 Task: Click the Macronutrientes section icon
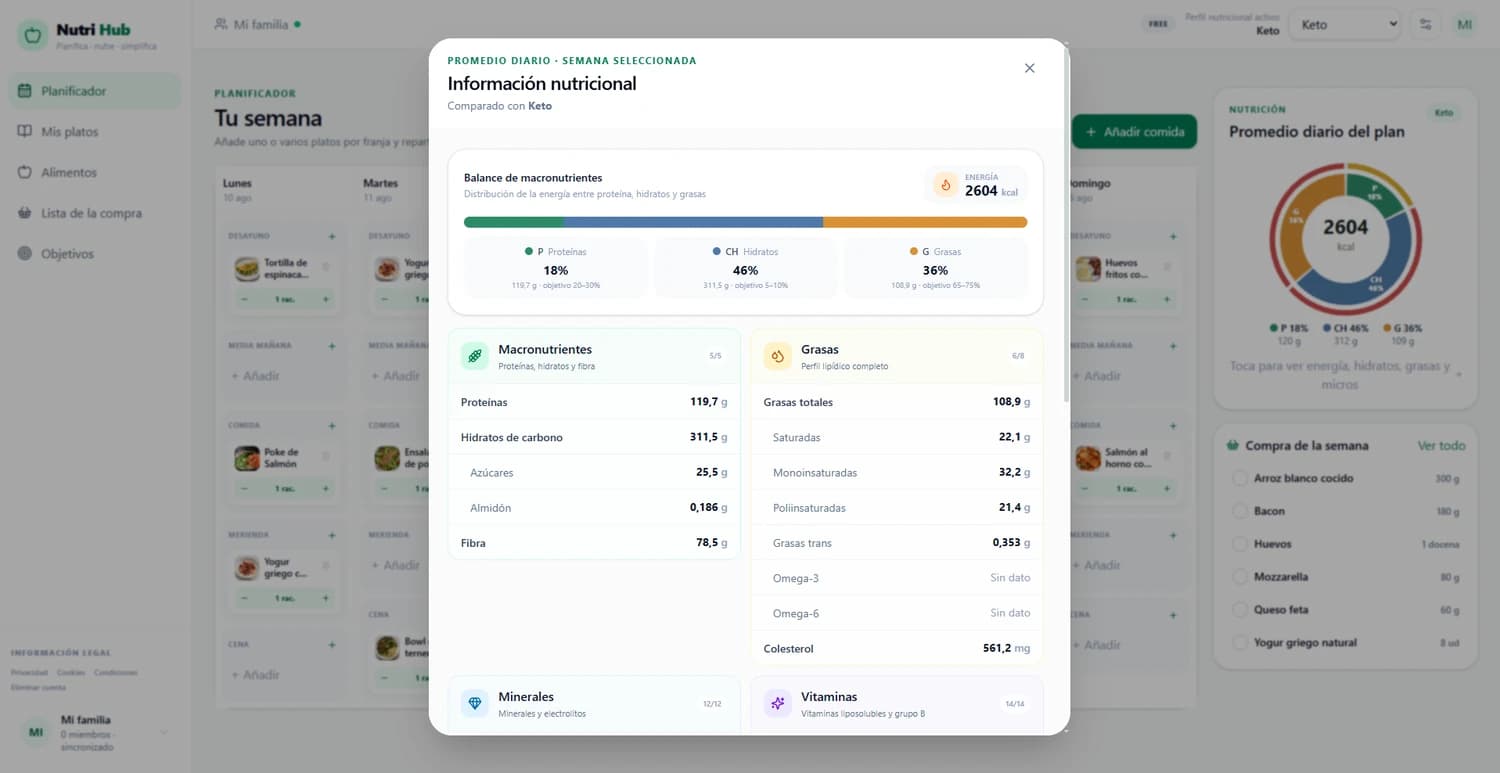475,356
